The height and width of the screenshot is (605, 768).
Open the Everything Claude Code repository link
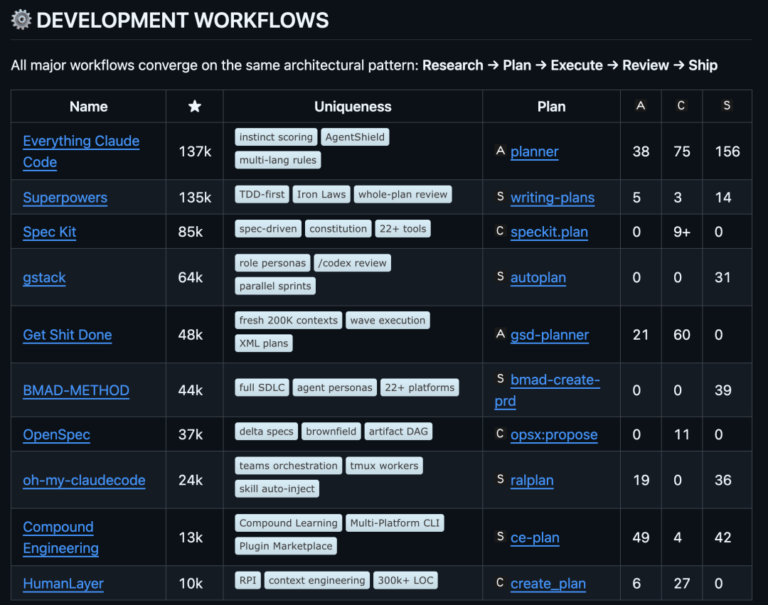[81, 151]
